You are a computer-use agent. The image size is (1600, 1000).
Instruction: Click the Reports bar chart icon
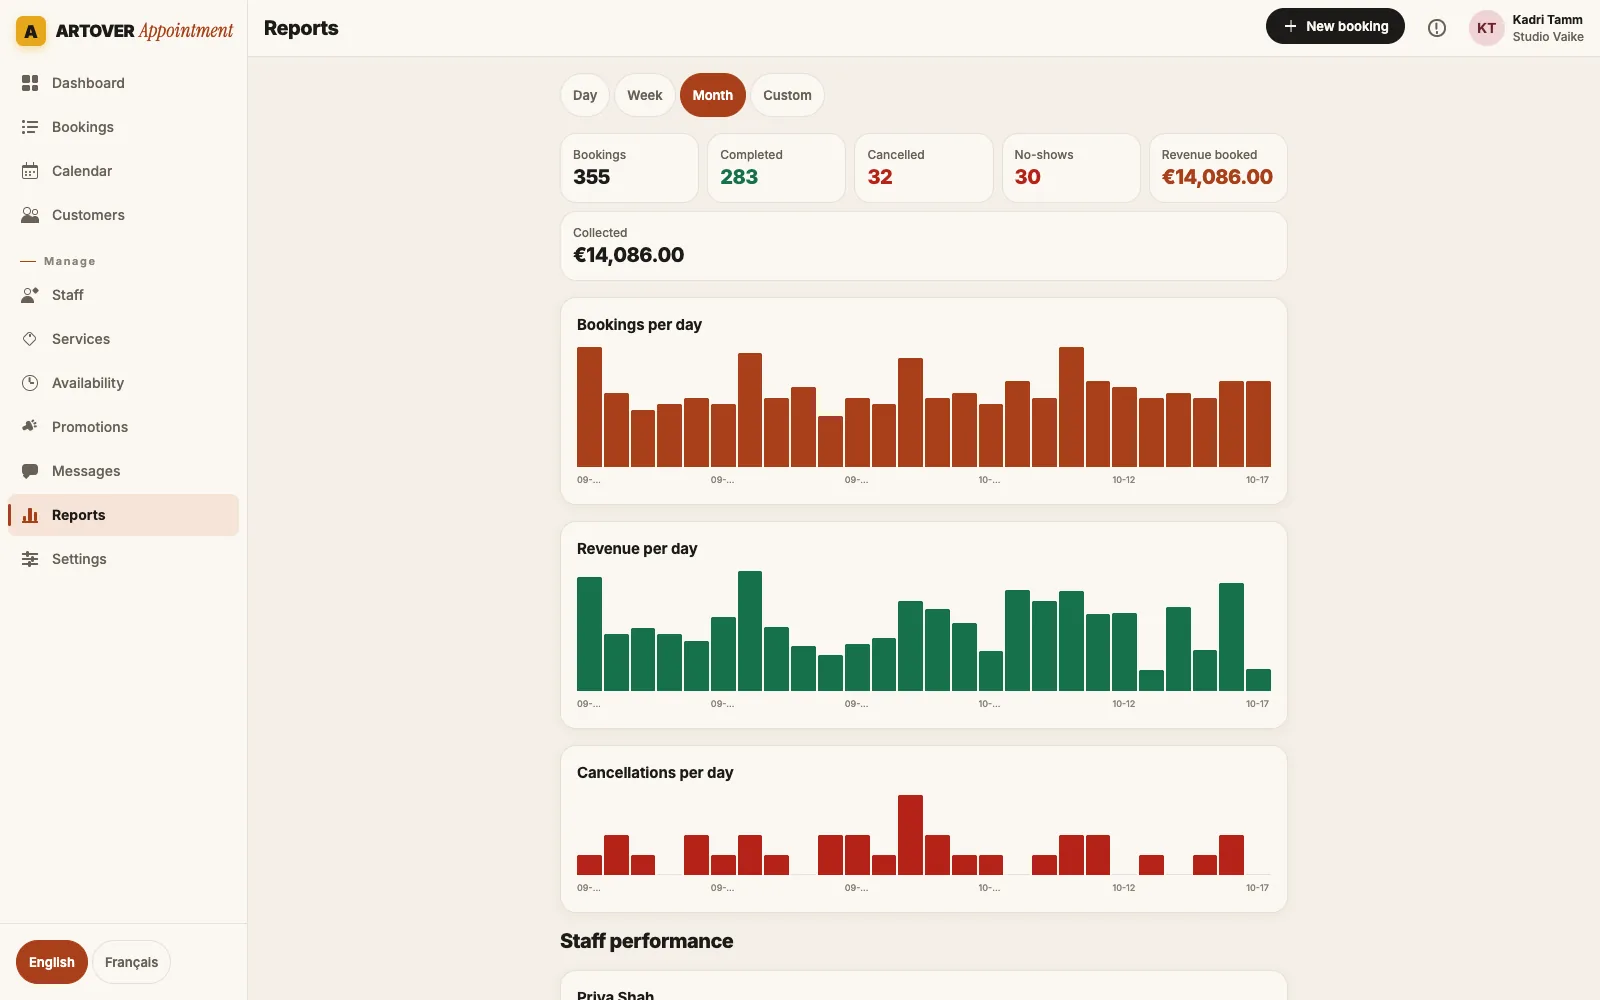[x=30, y=515]
